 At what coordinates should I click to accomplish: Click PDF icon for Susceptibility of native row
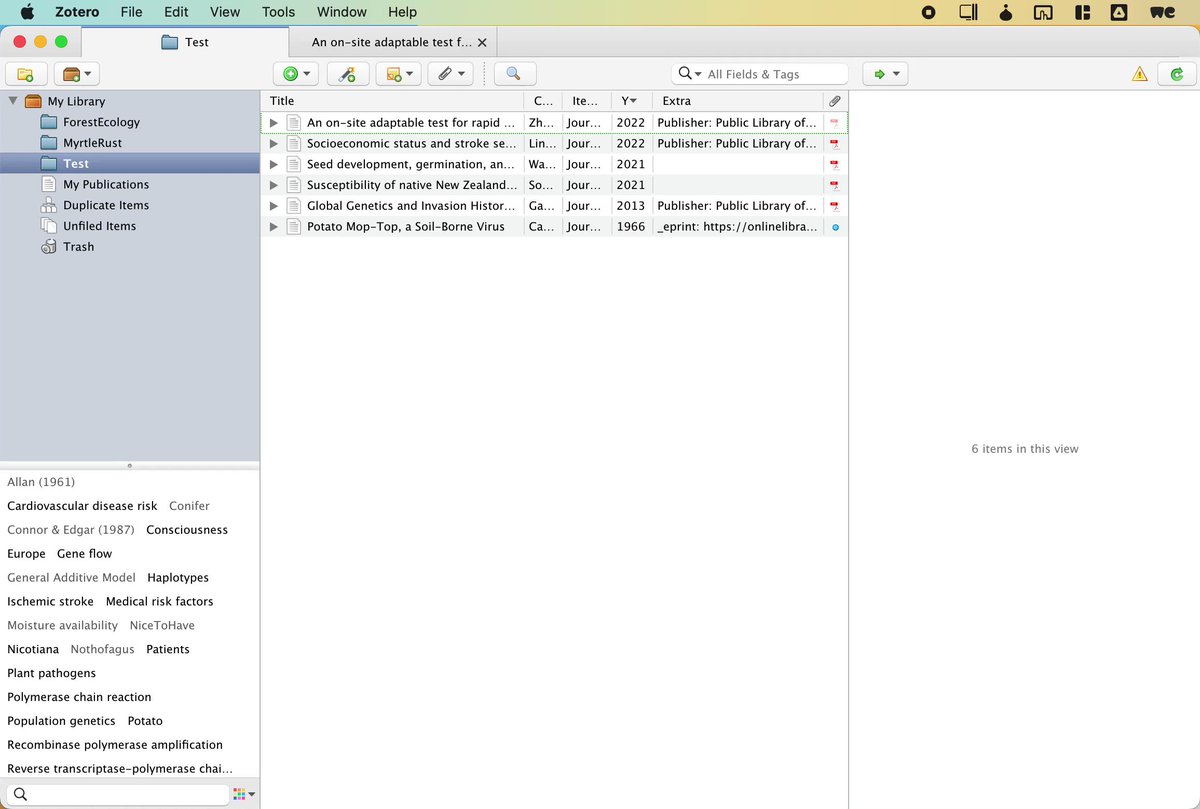[834, 185]
